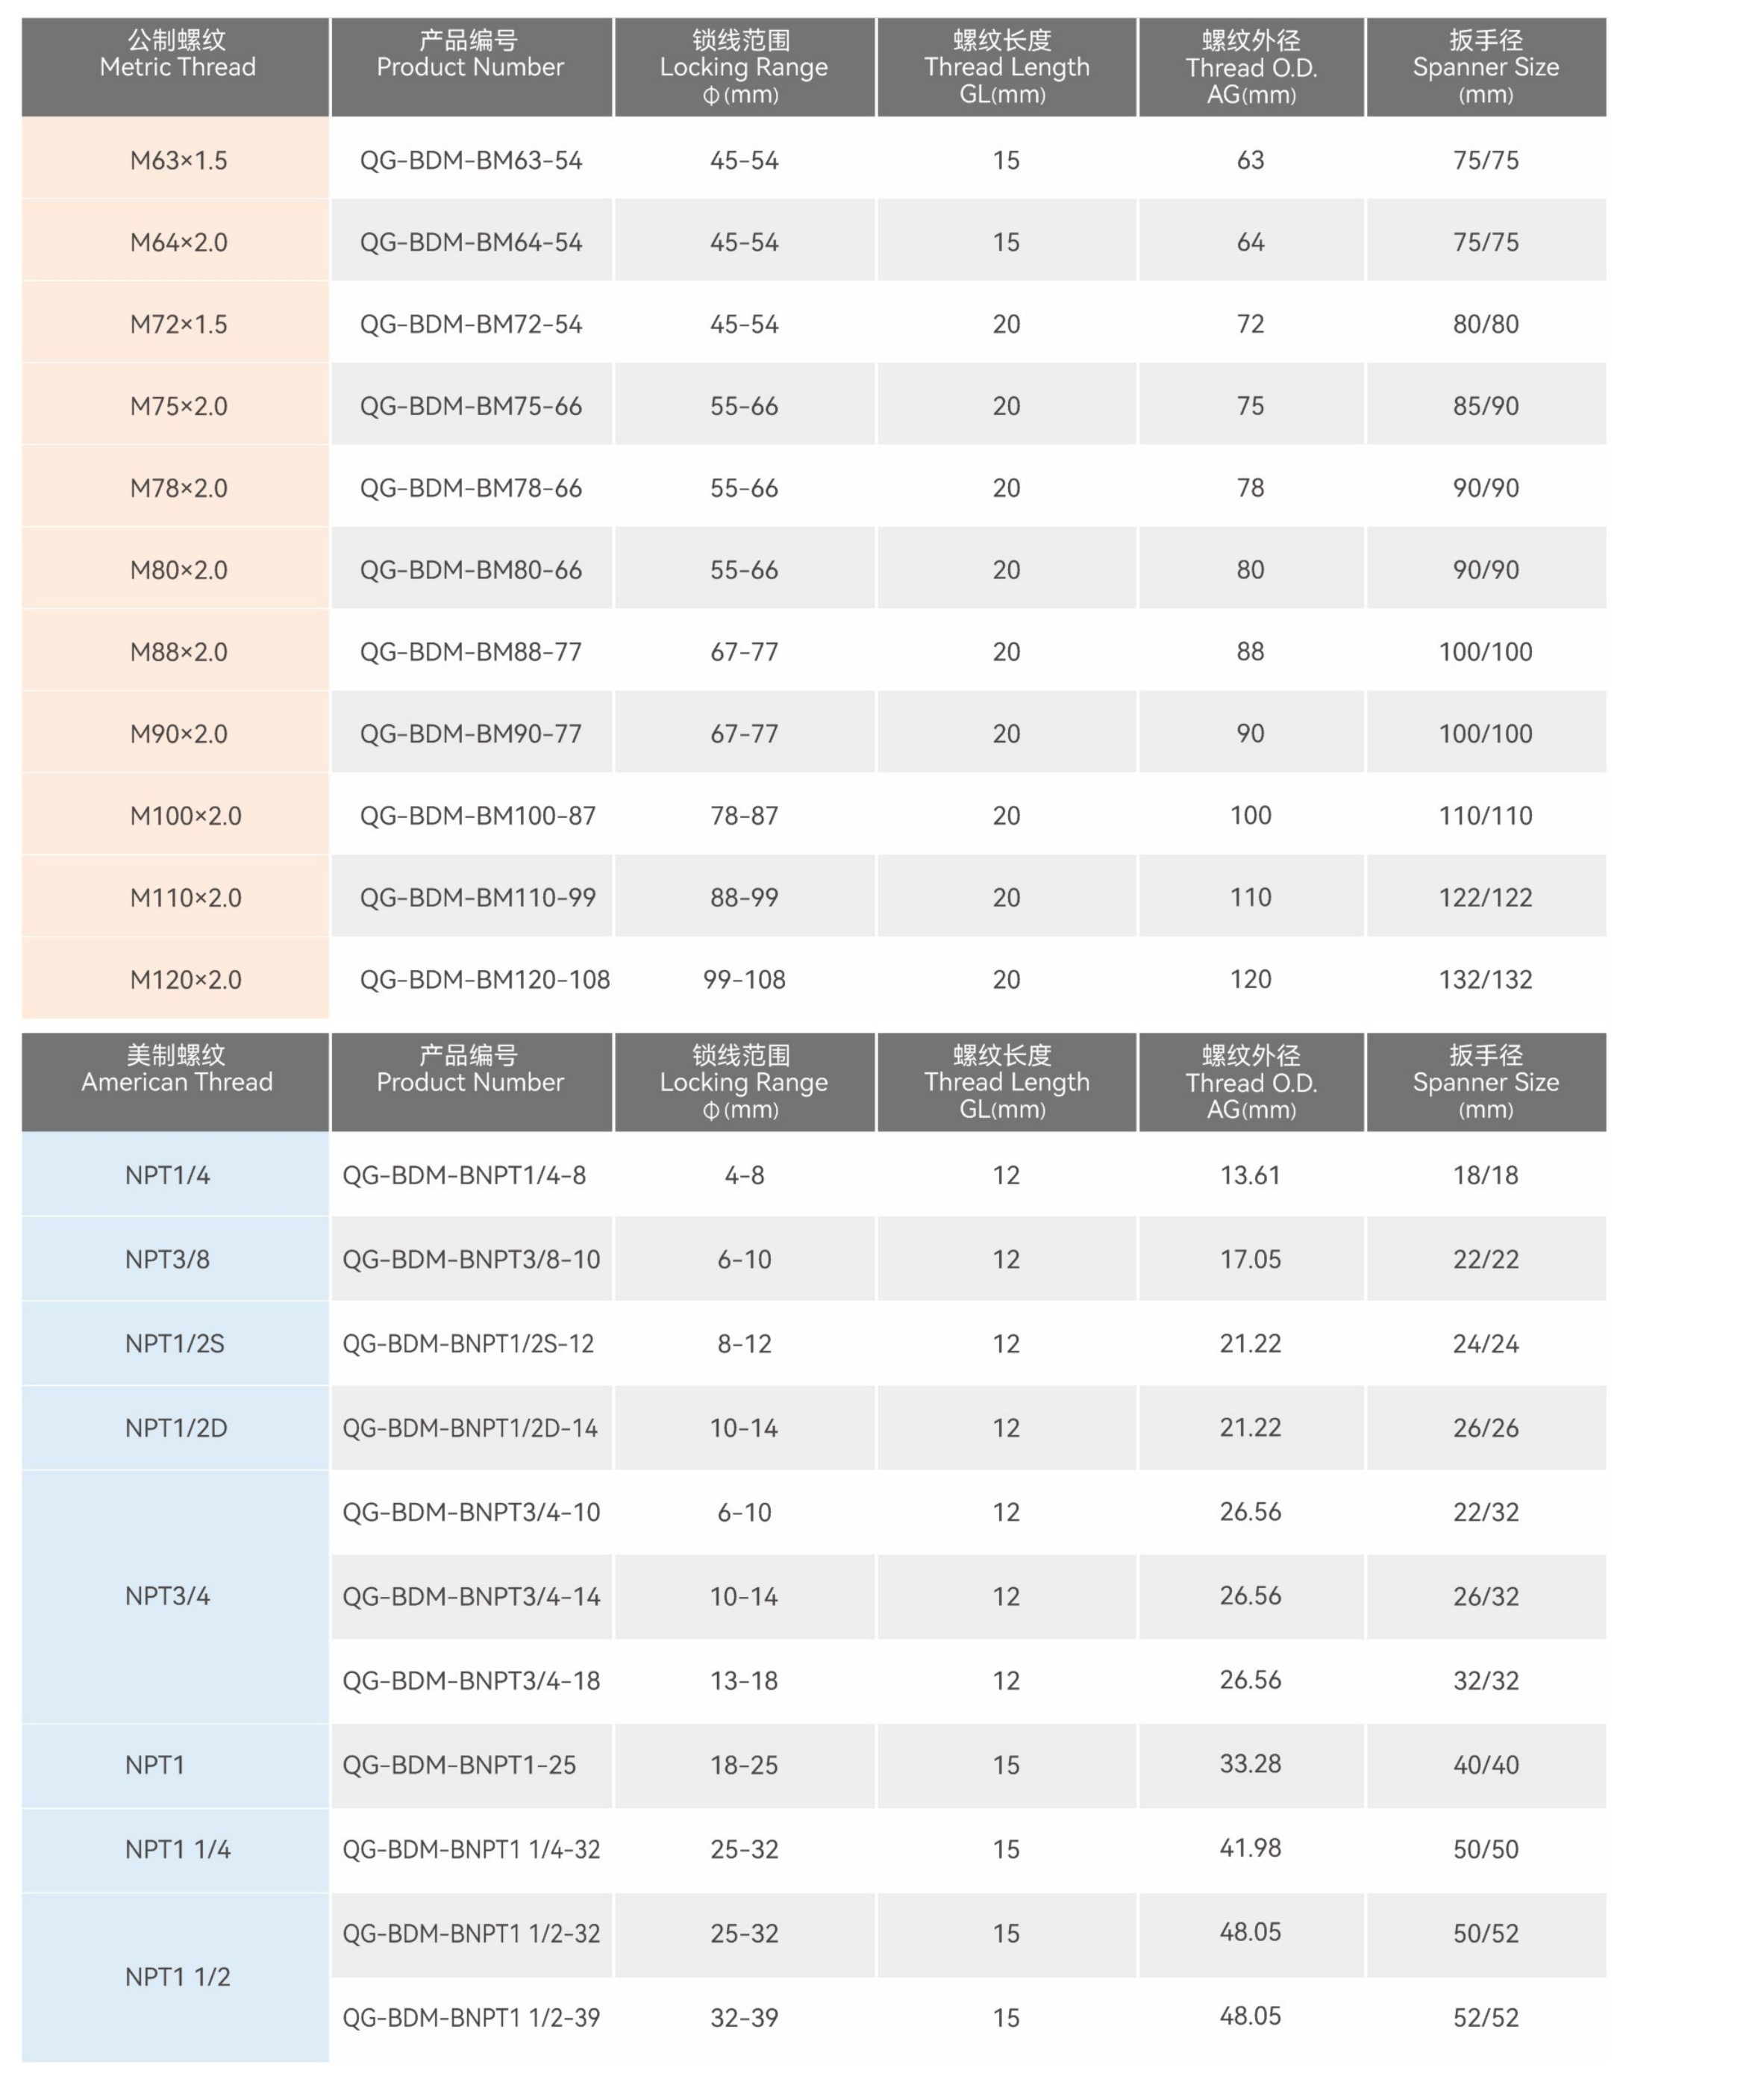This screenshot has width=1764, height=2094.
Task: Click the 40/40 spanner size cell
Action: (1485, 1765)
